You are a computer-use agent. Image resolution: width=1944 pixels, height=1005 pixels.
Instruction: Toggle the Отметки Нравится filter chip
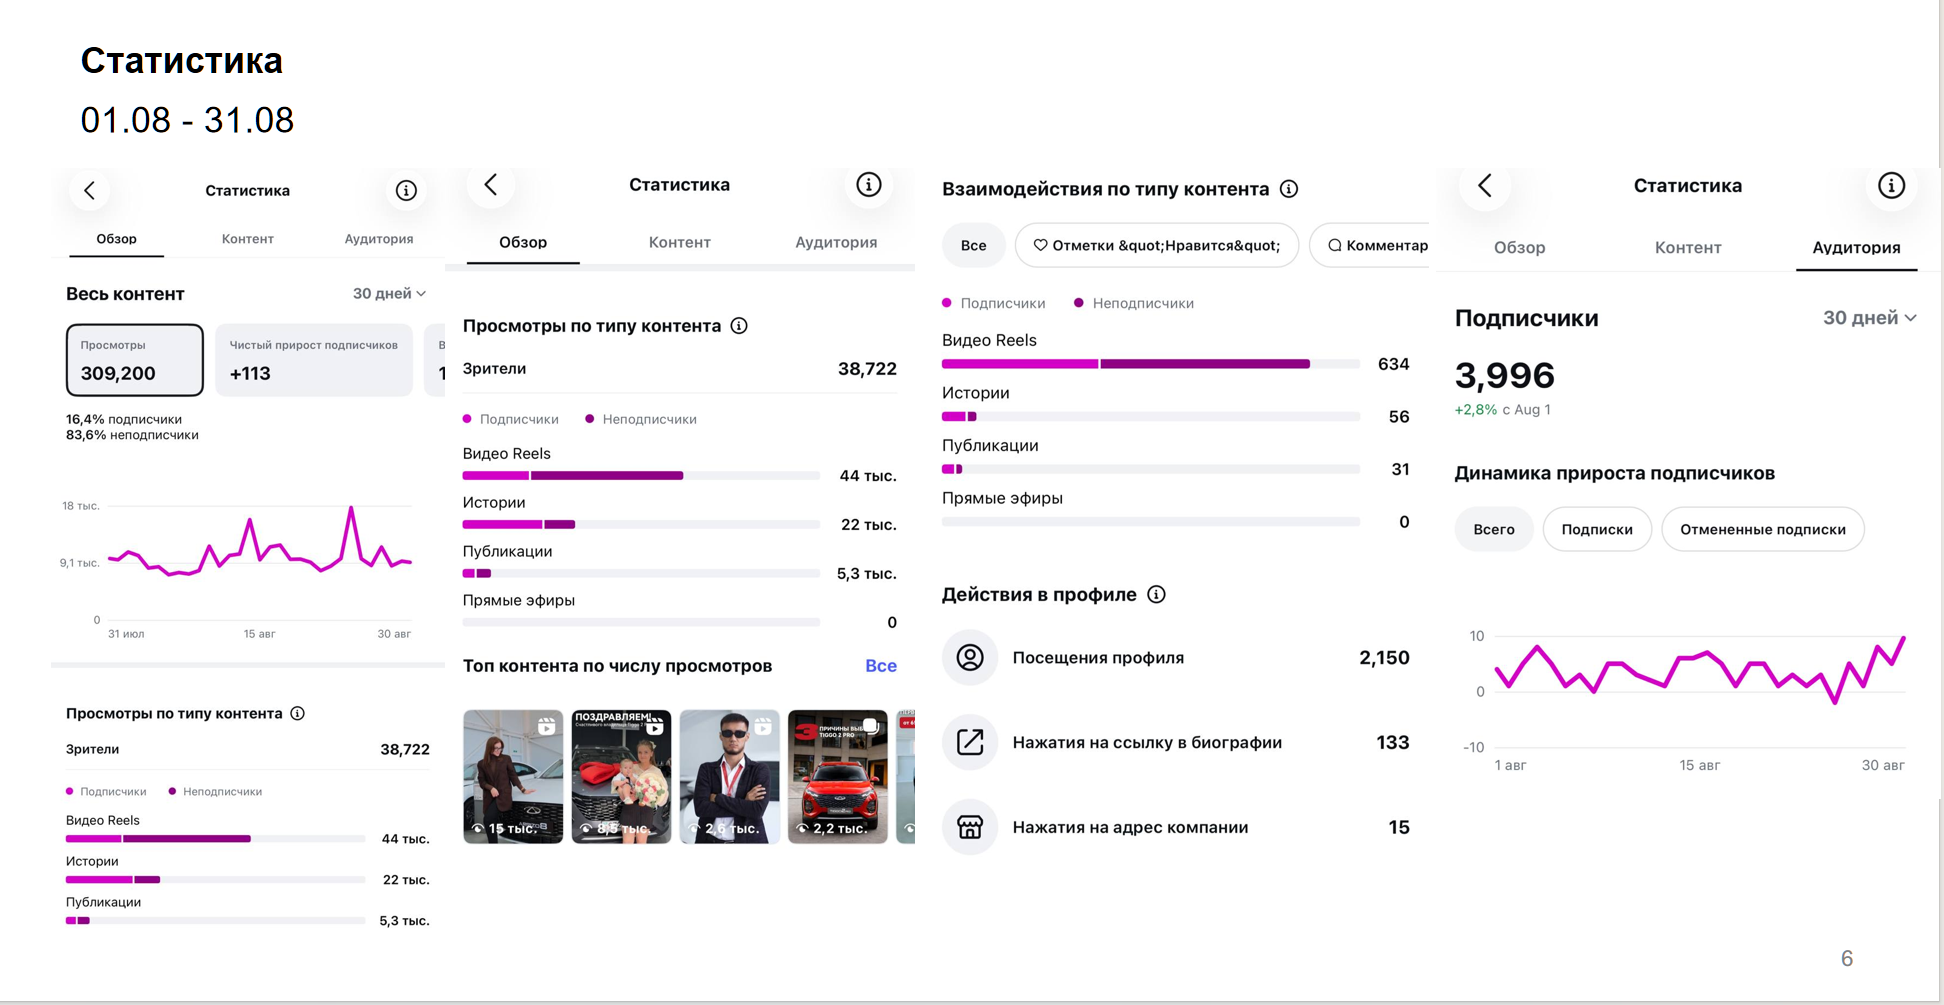[x=1157, y=245]
